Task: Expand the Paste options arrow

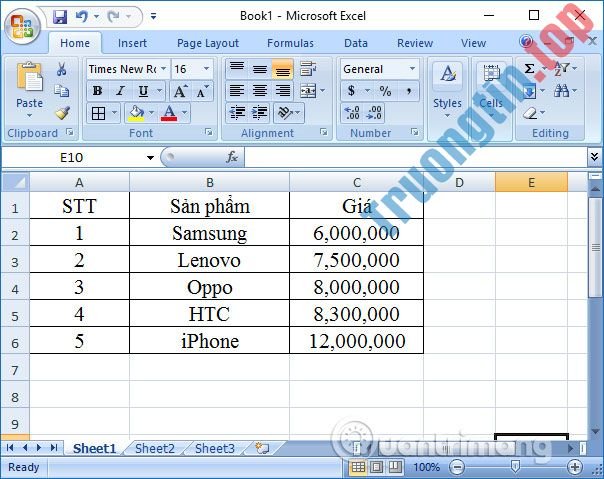Action: (30, 115)
